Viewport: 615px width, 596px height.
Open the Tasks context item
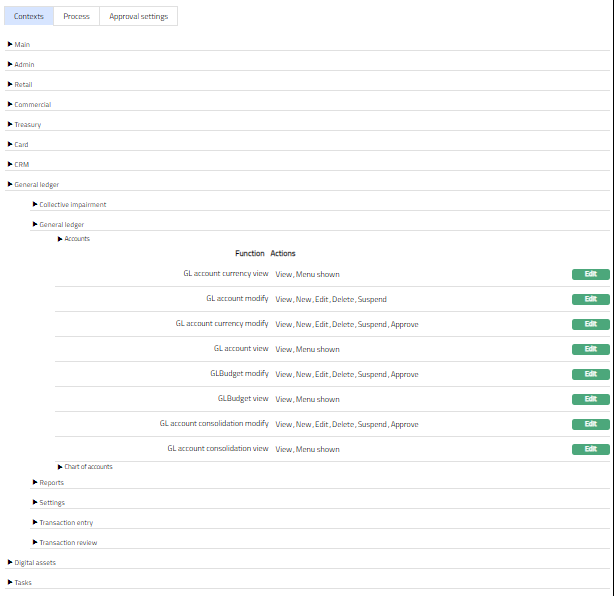point(23,583)
